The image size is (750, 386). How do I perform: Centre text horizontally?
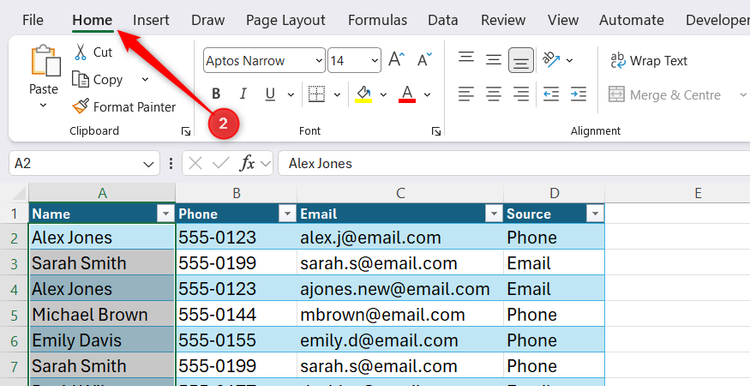493,94
